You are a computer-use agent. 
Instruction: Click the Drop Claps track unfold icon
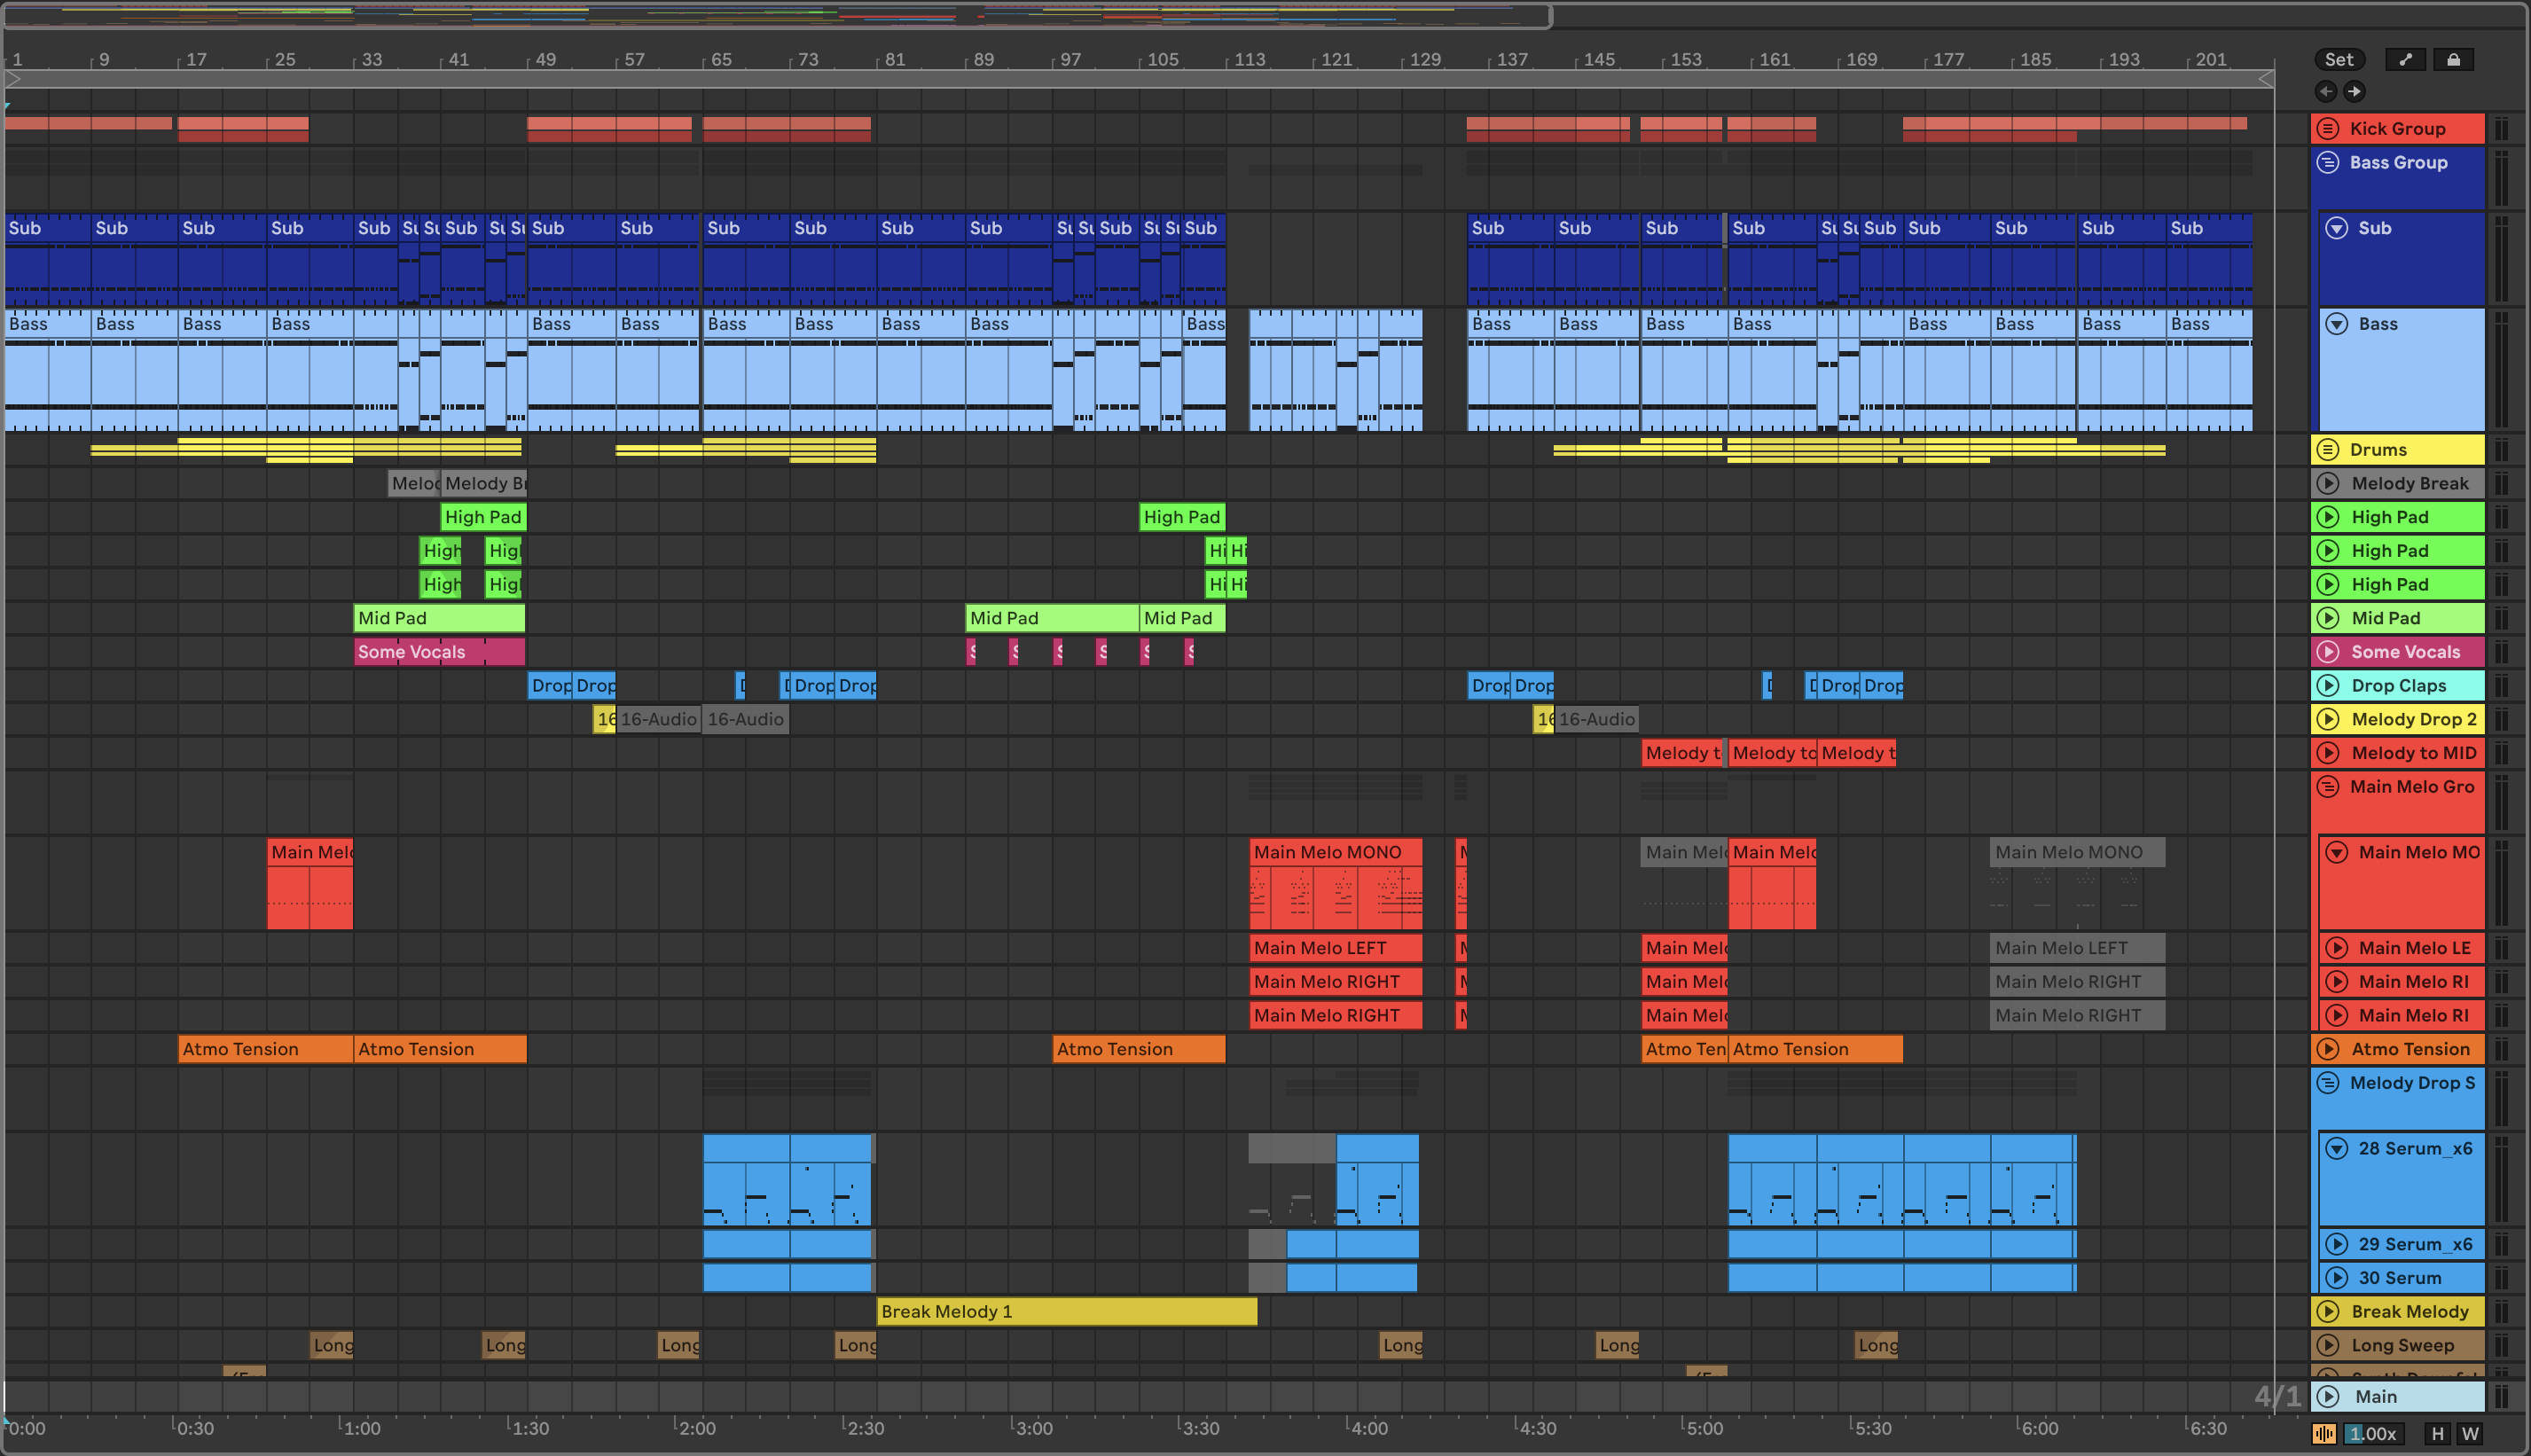(x=2328, y=686)
